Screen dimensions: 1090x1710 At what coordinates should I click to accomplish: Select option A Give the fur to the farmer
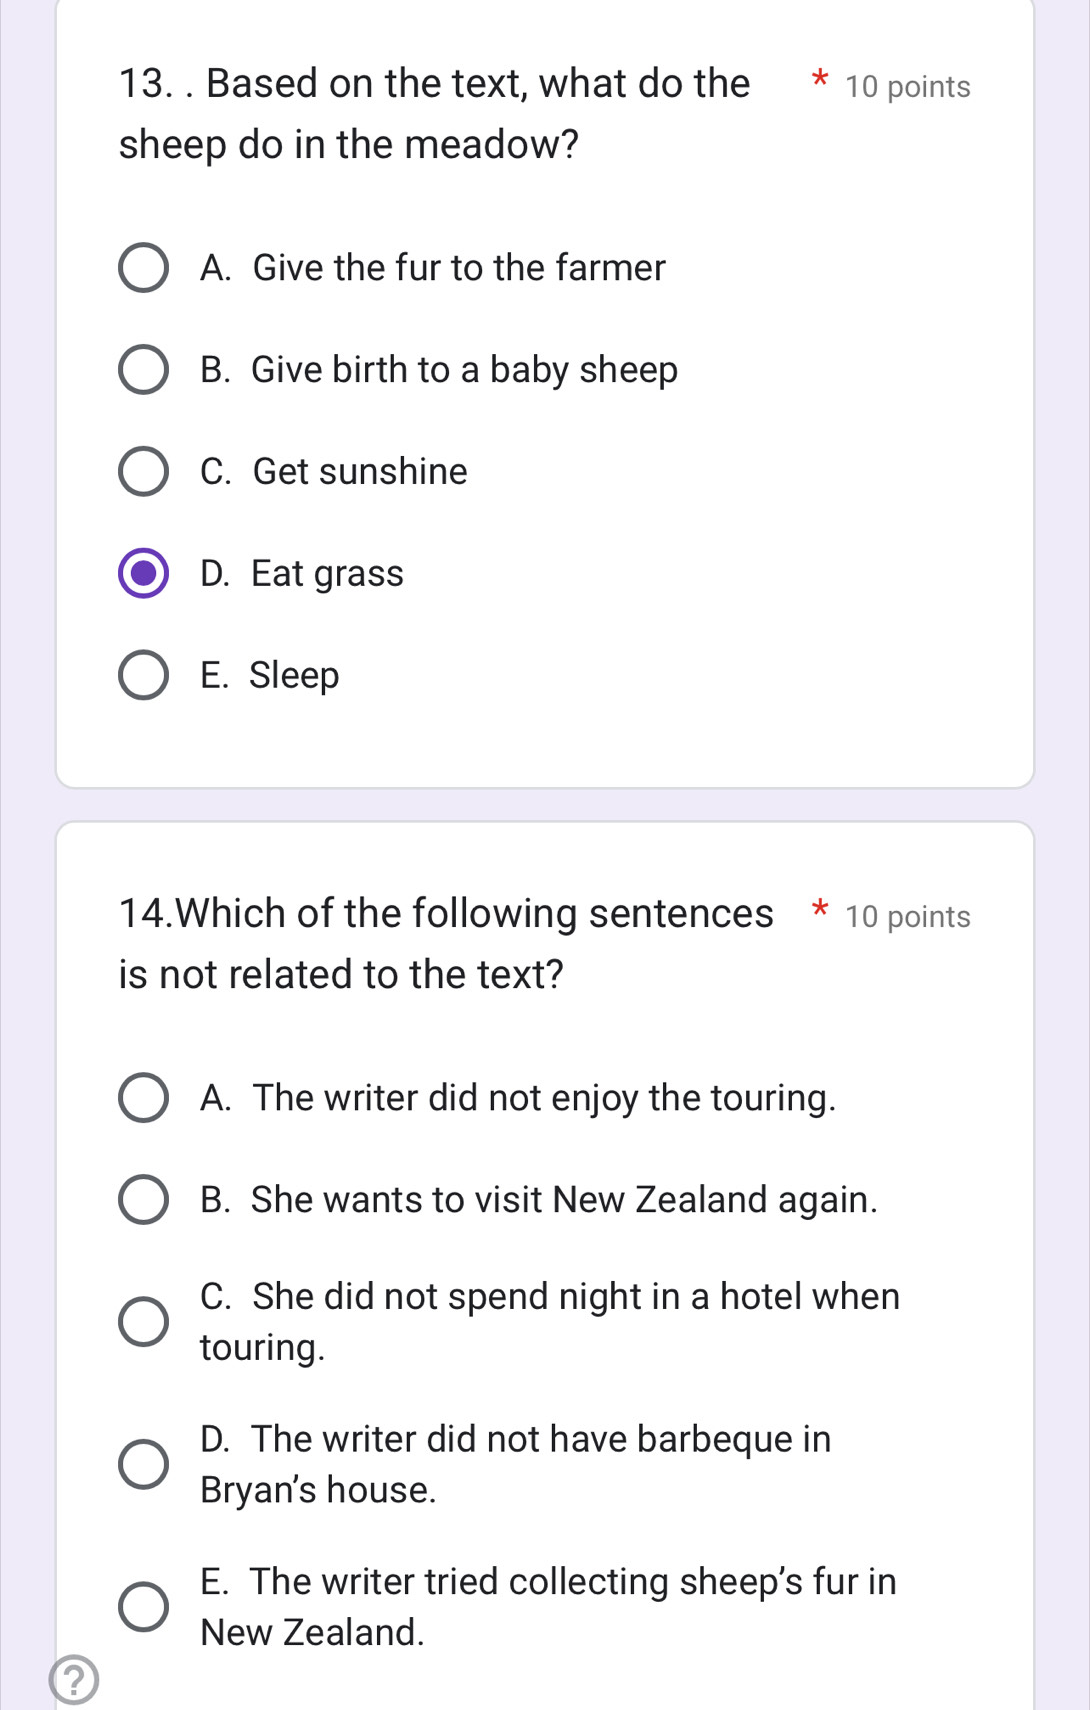pyautogui.click(x=144, y=268)
